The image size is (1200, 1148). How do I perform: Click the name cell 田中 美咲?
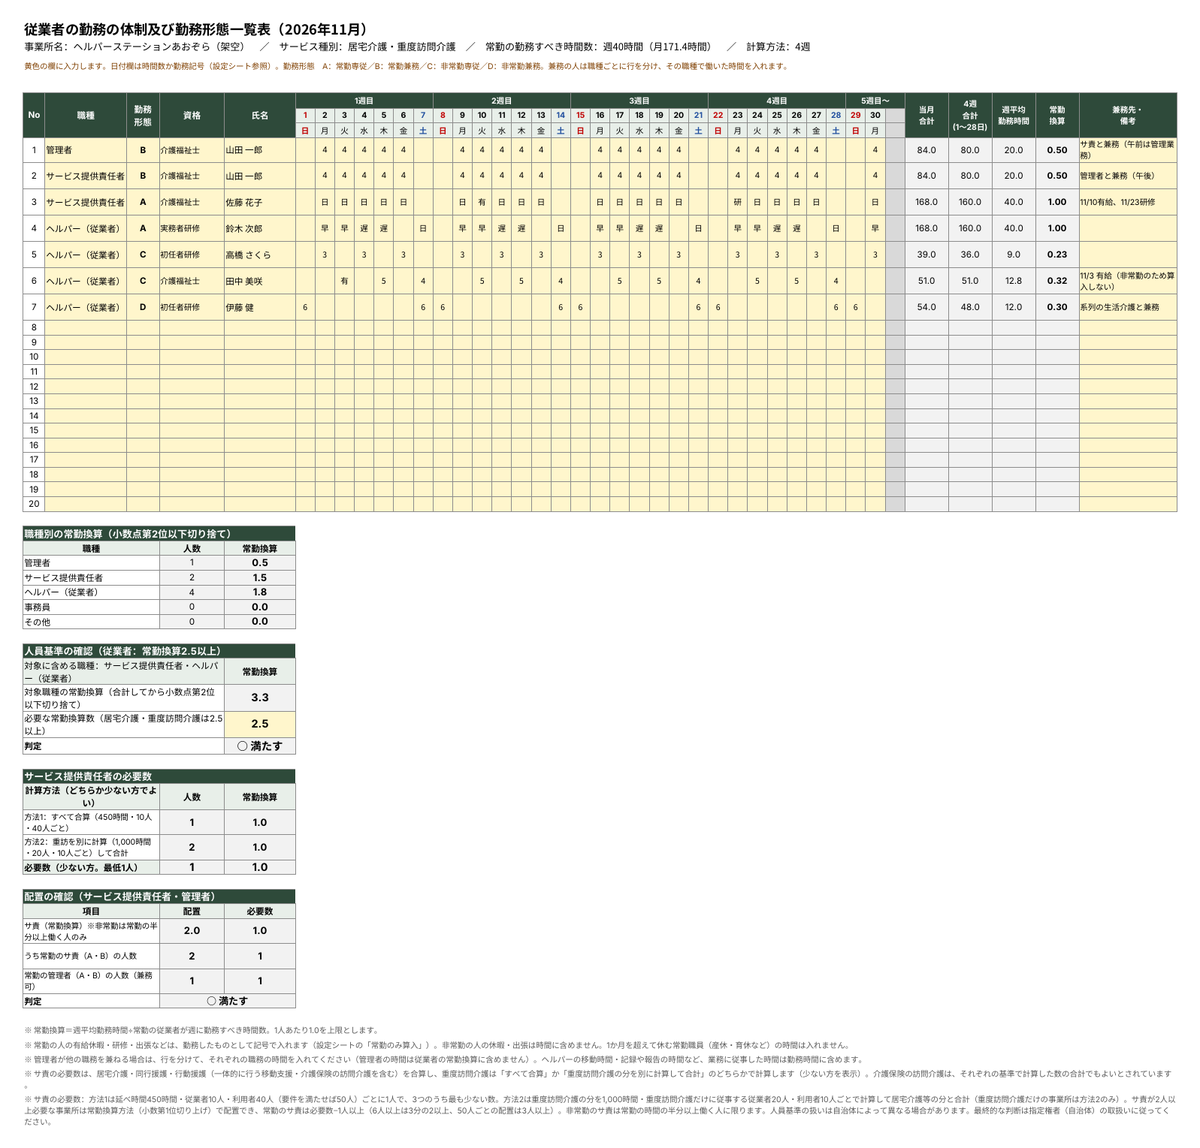(x=259, y=281)
